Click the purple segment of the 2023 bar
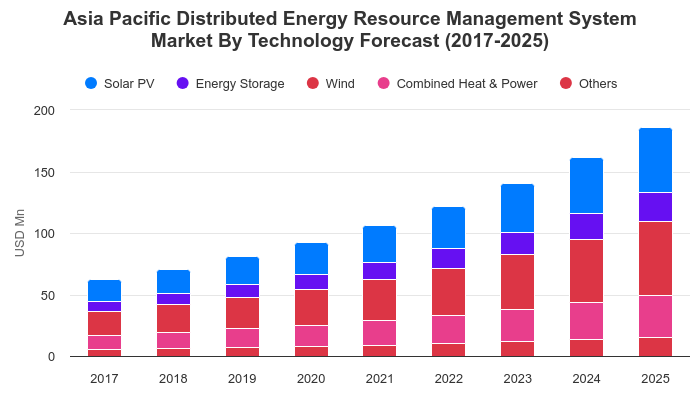700x400 pixels. pos(517,243)
